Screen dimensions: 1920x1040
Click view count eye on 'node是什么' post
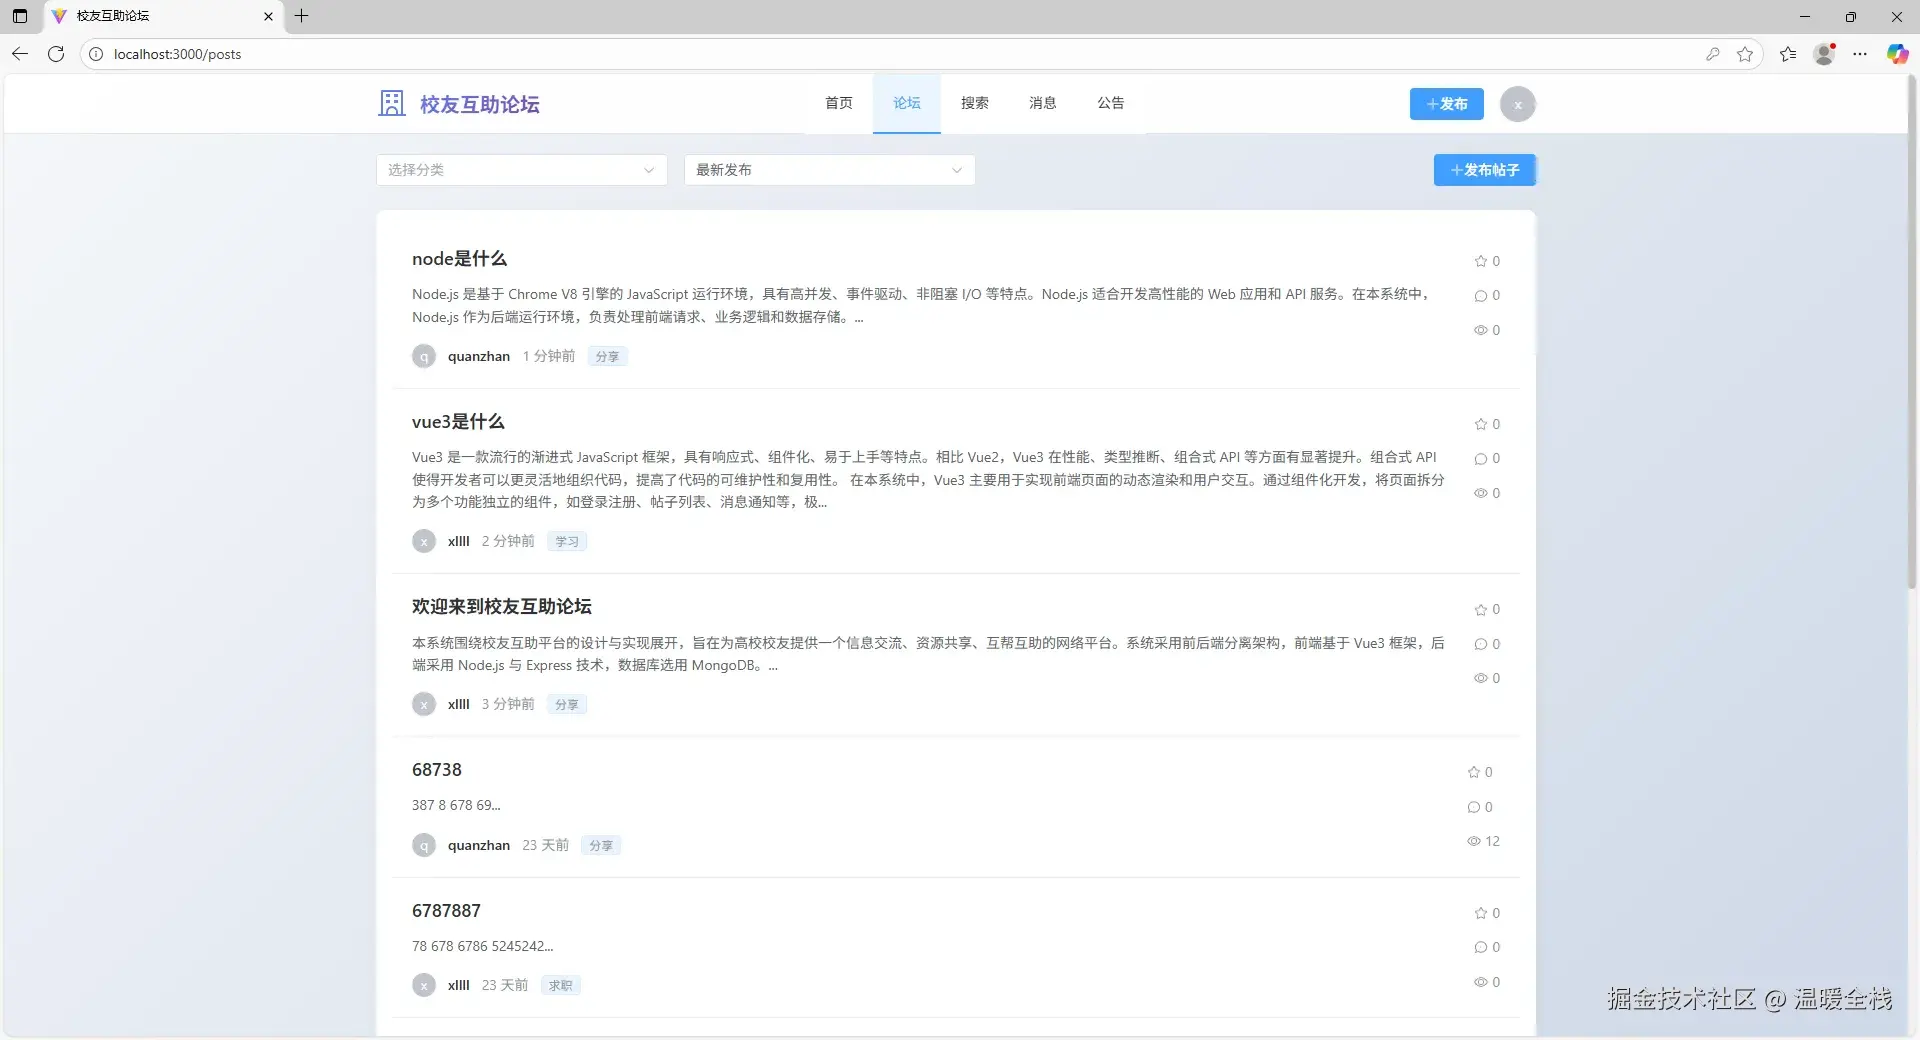(x=1481, y=330)
